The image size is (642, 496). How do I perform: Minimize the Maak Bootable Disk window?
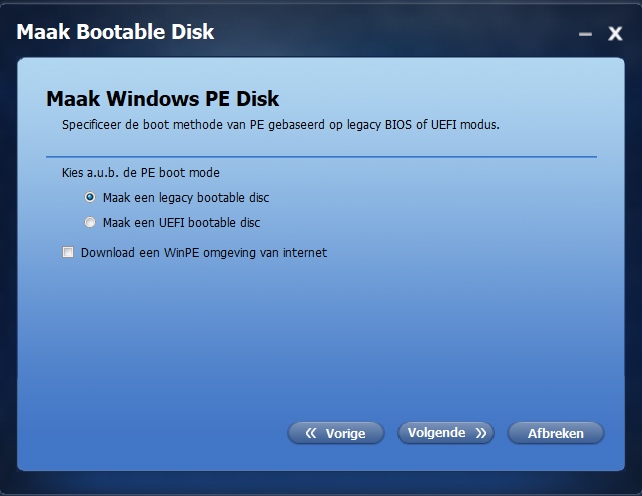pyautogui.click(x=585, y=34)
